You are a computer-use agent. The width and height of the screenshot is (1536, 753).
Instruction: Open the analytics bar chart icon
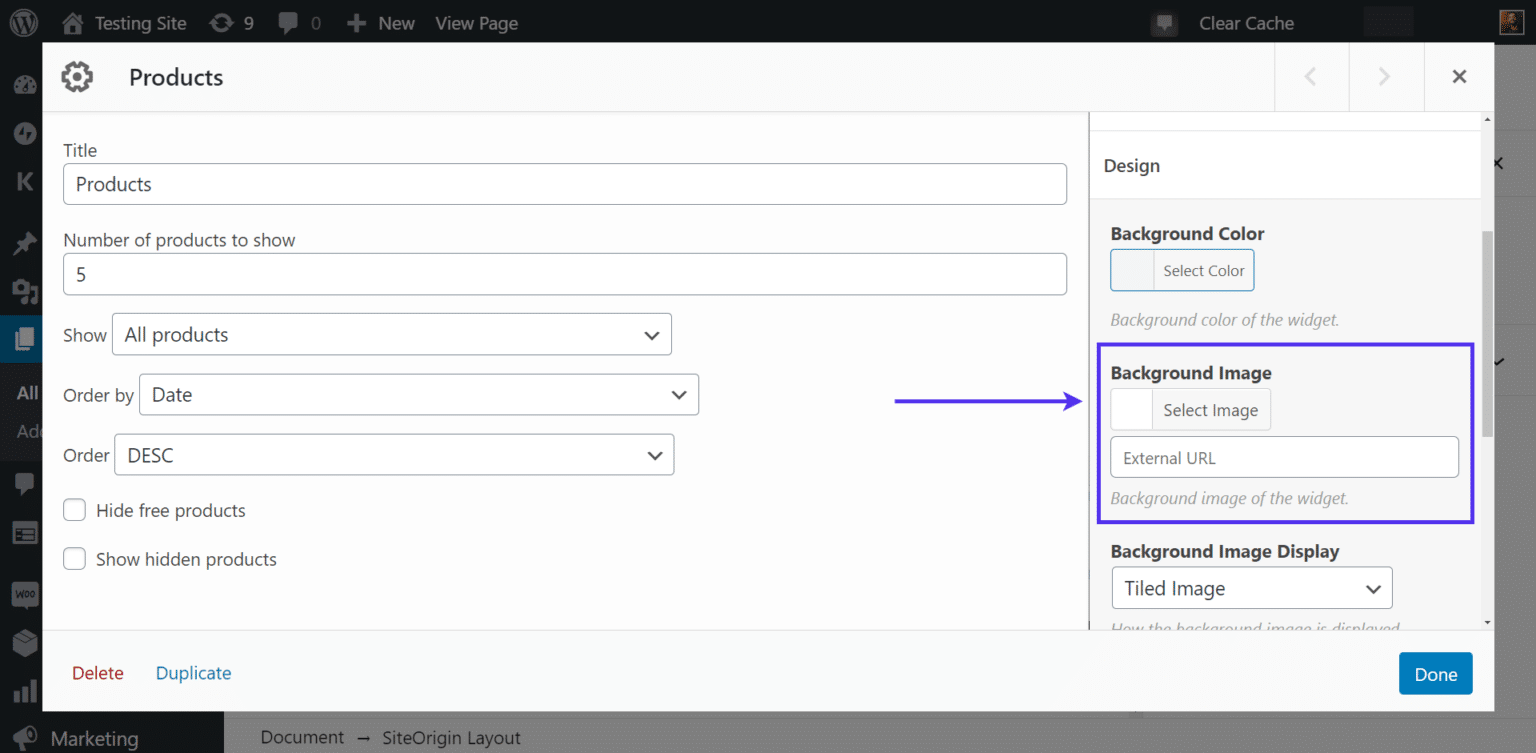pos(23,690)
